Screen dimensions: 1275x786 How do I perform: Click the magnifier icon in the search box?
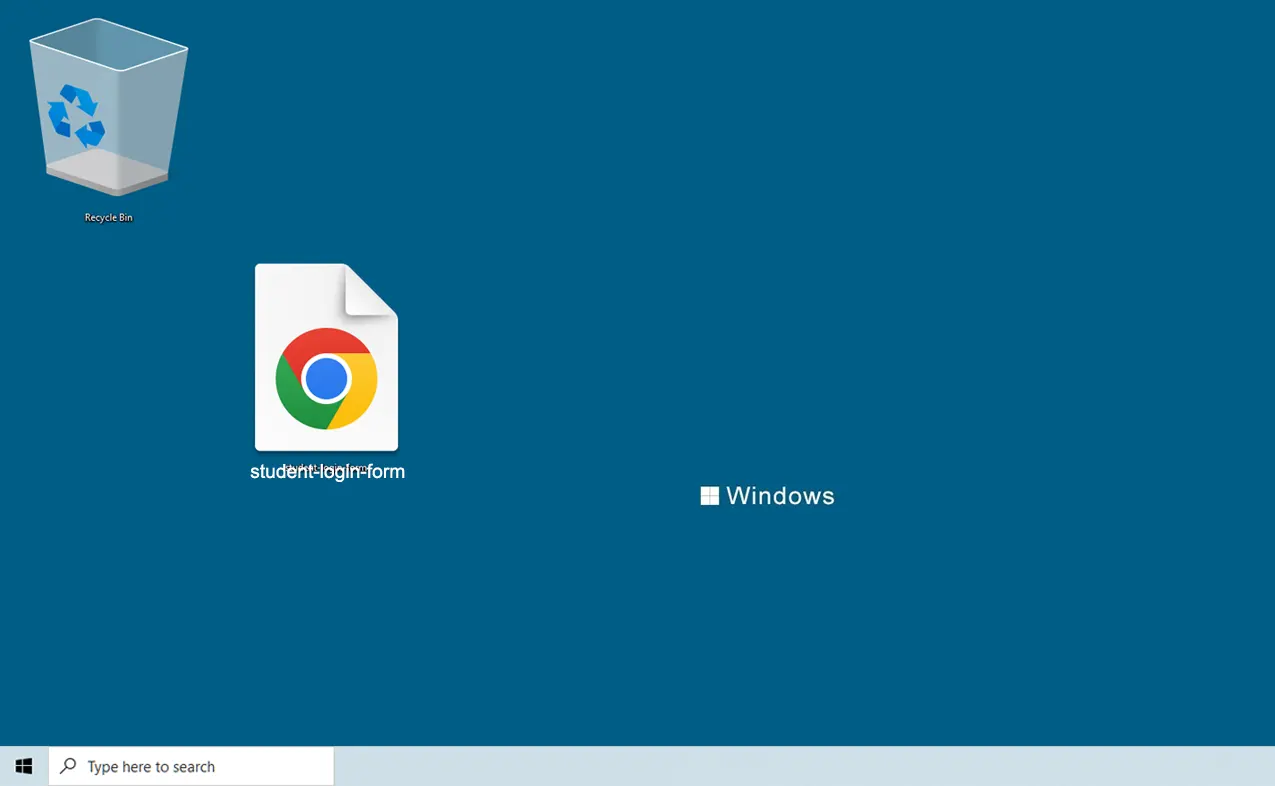(x=68, y=766)
